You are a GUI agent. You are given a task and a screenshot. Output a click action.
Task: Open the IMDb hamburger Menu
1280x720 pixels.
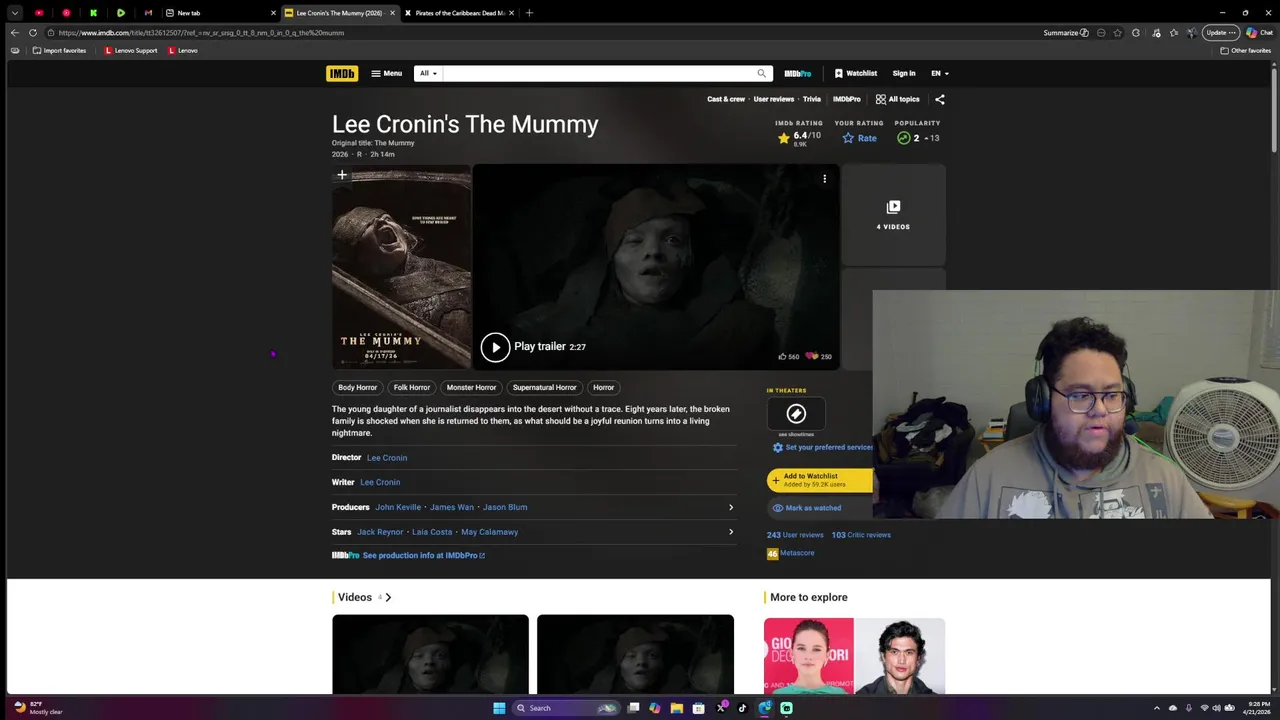coord(386,73)
